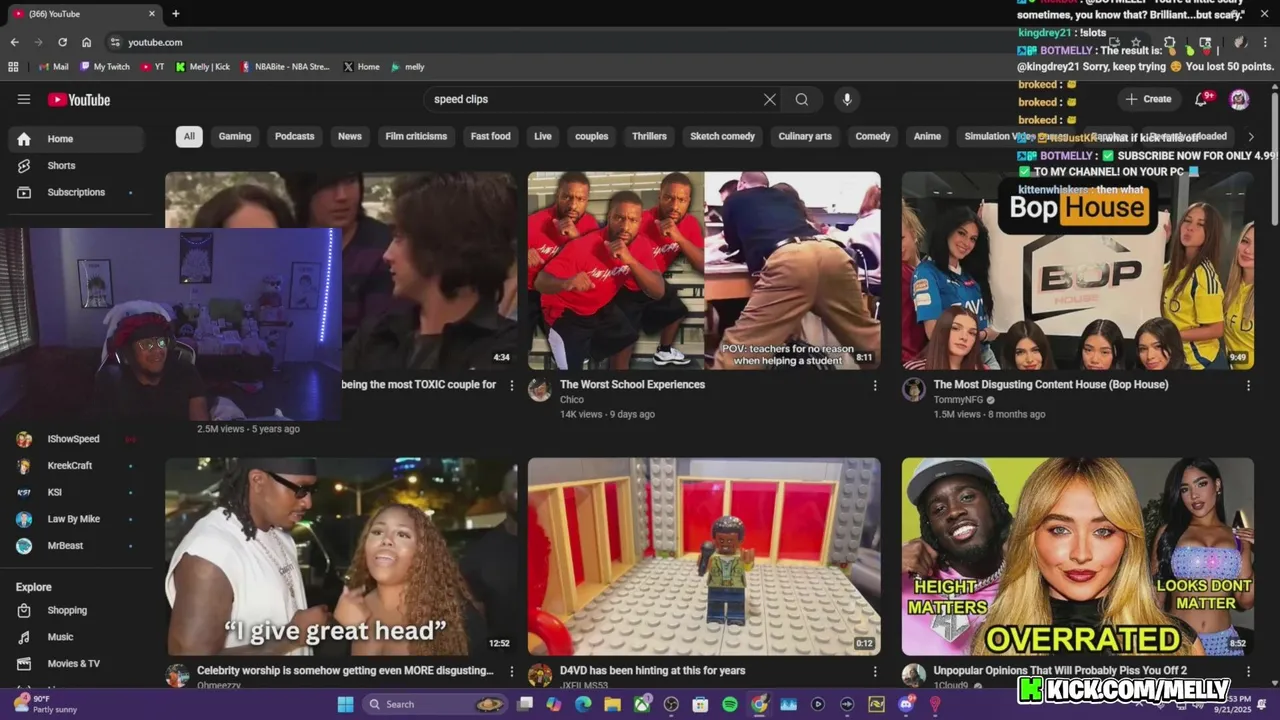Select the Sketch comedy chip

coord(723,136)
